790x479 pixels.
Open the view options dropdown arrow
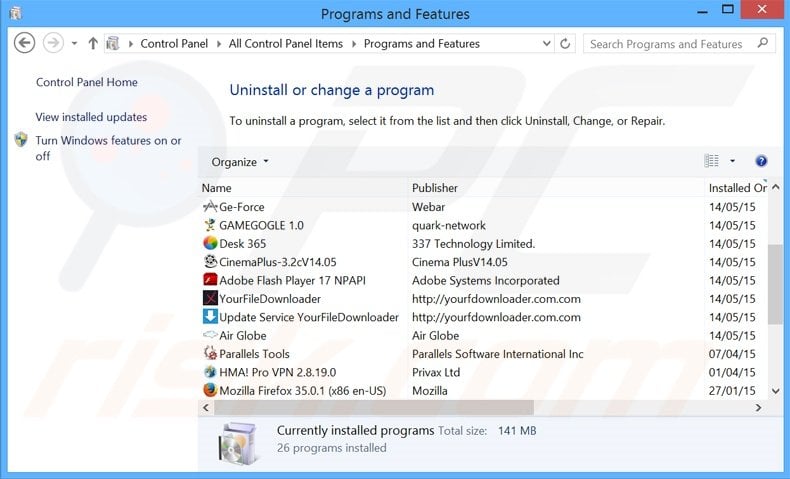click(732, 161)
